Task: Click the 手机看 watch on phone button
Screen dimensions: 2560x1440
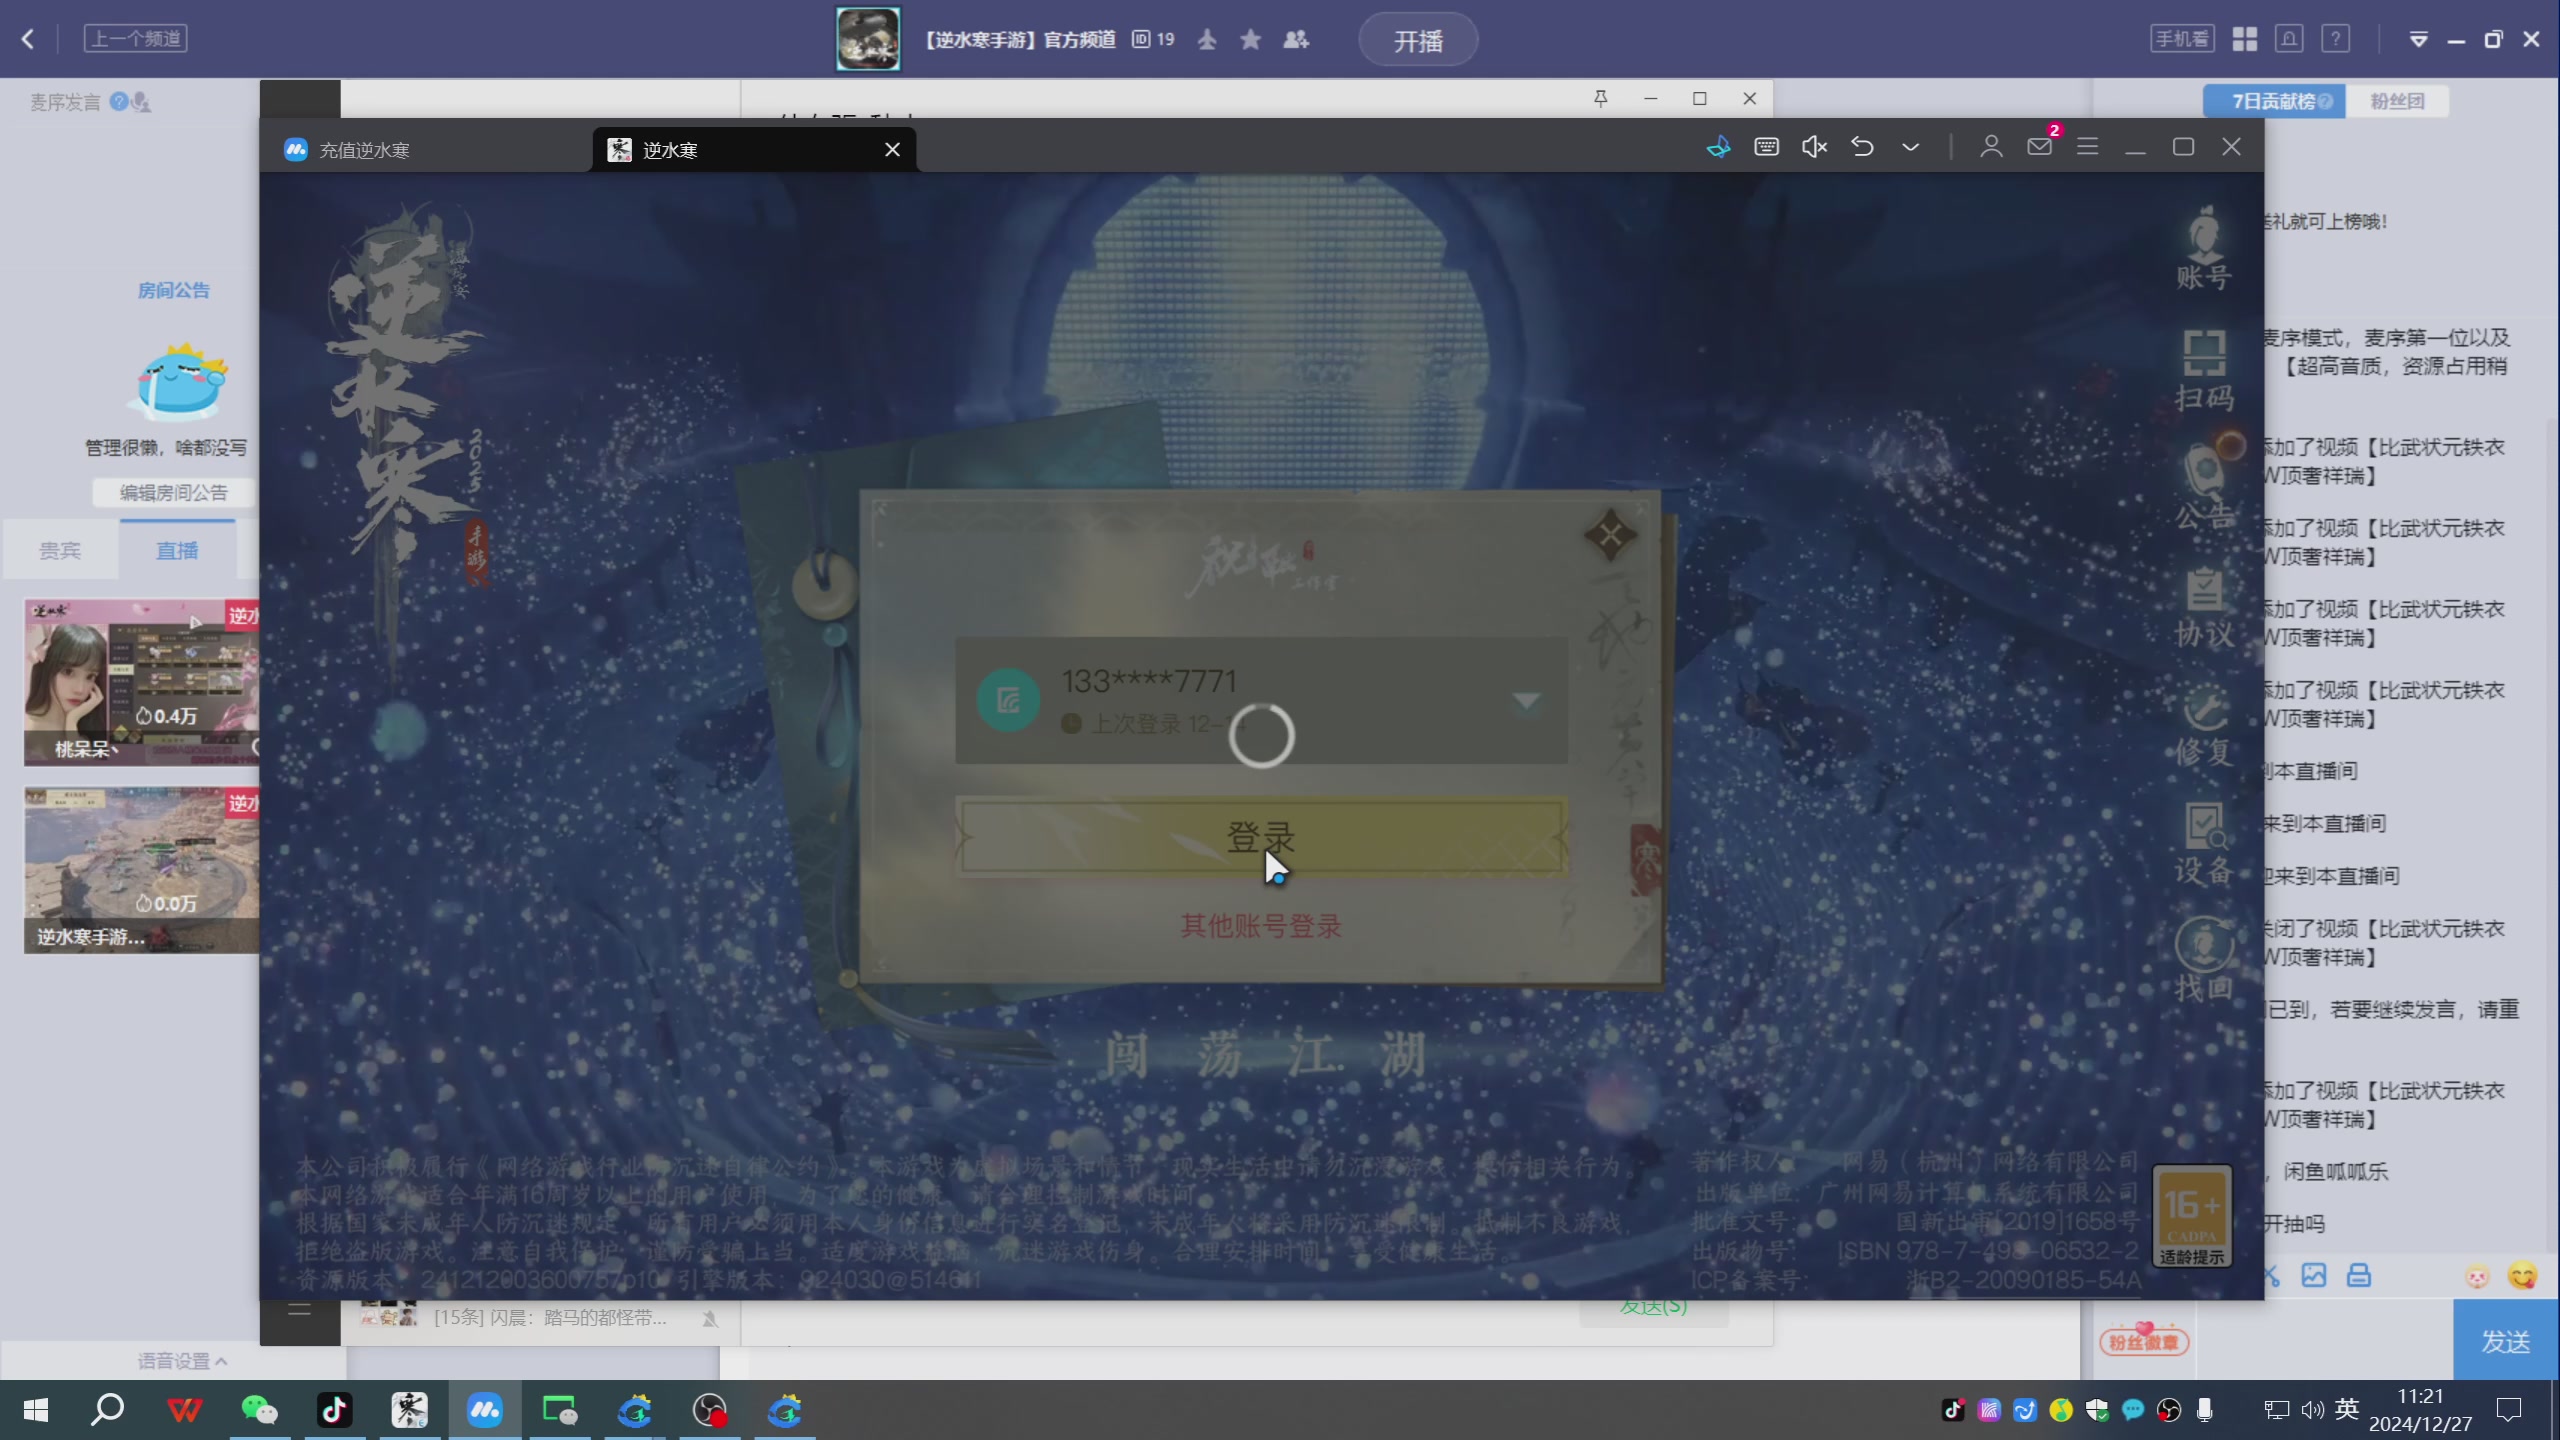Action: (x=2182, y=39)
